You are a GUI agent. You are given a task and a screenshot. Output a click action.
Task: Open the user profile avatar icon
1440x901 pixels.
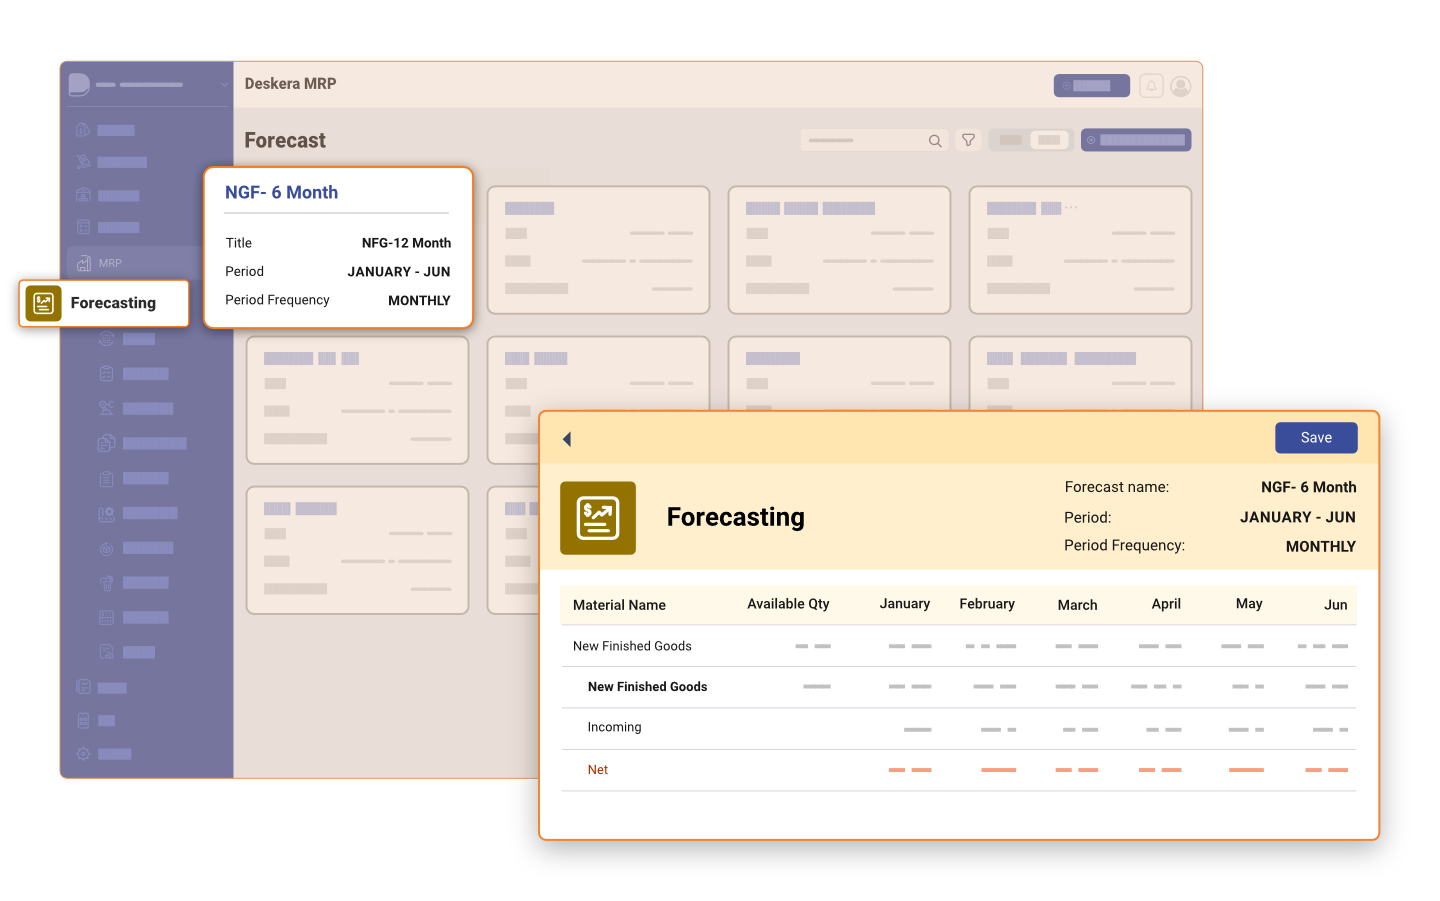coord(1181,85)
